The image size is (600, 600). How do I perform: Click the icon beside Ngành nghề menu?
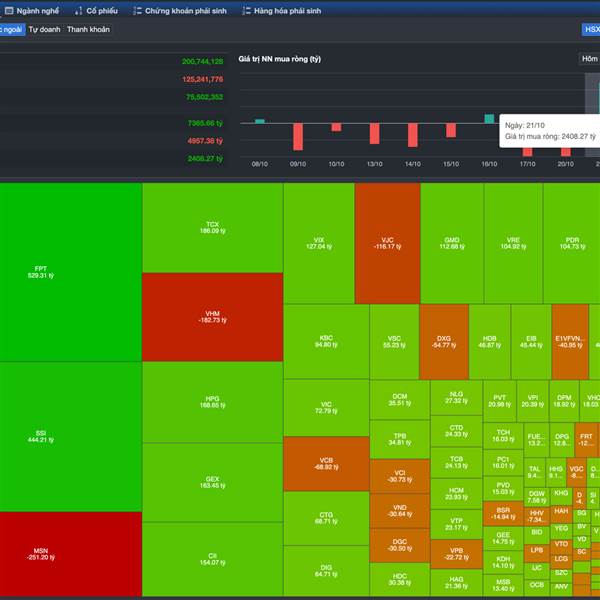coord(8,10)
